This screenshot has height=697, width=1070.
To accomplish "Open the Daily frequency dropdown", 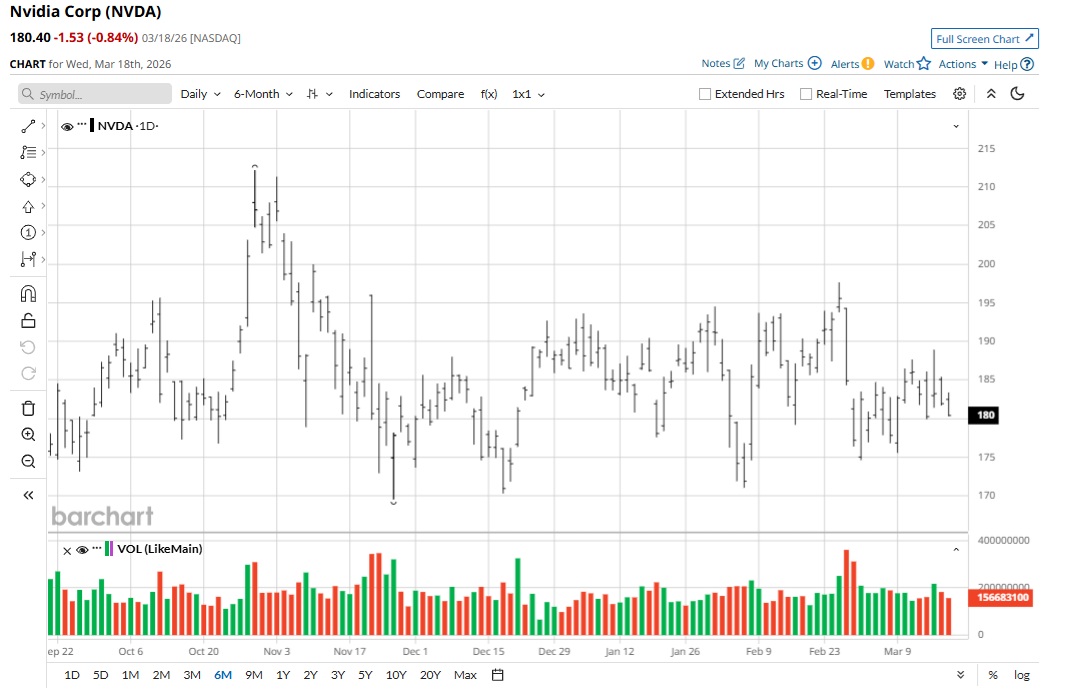I will point(201,94).
